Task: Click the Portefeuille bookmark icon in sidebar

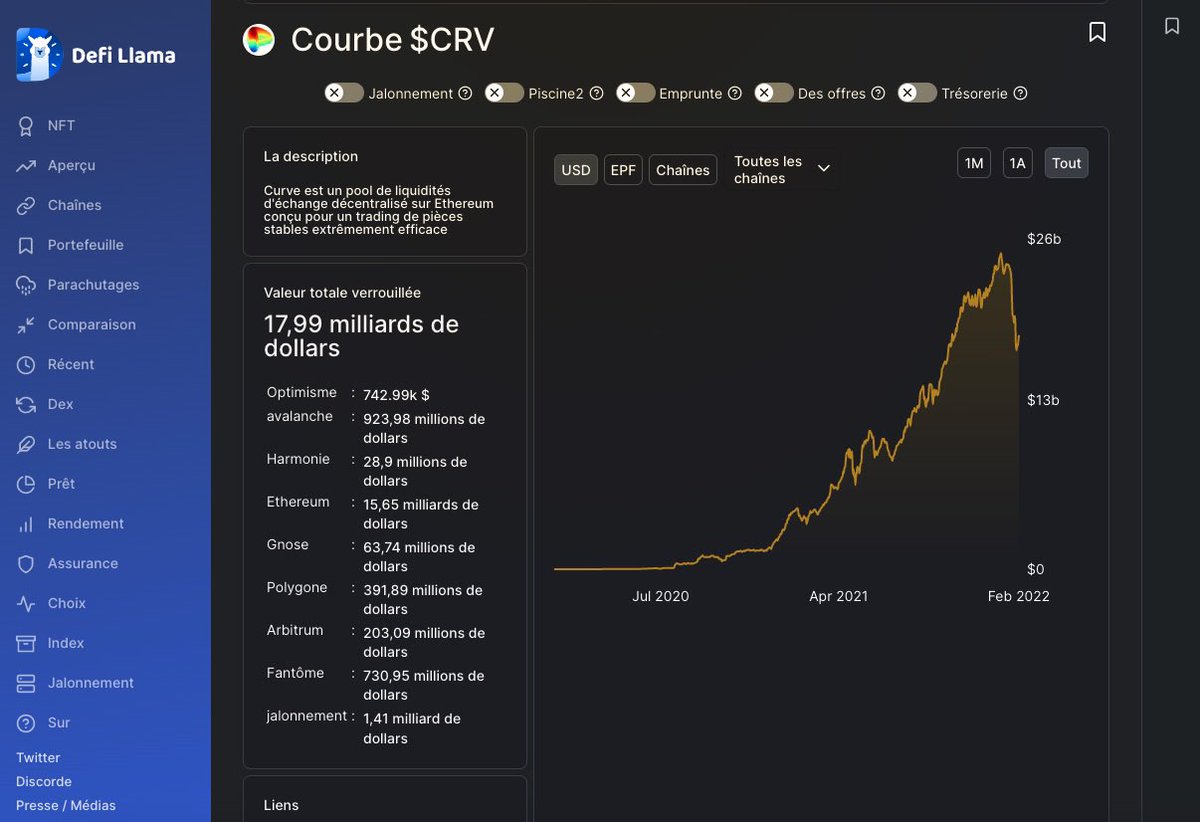Action: click(x=26, y=245)
